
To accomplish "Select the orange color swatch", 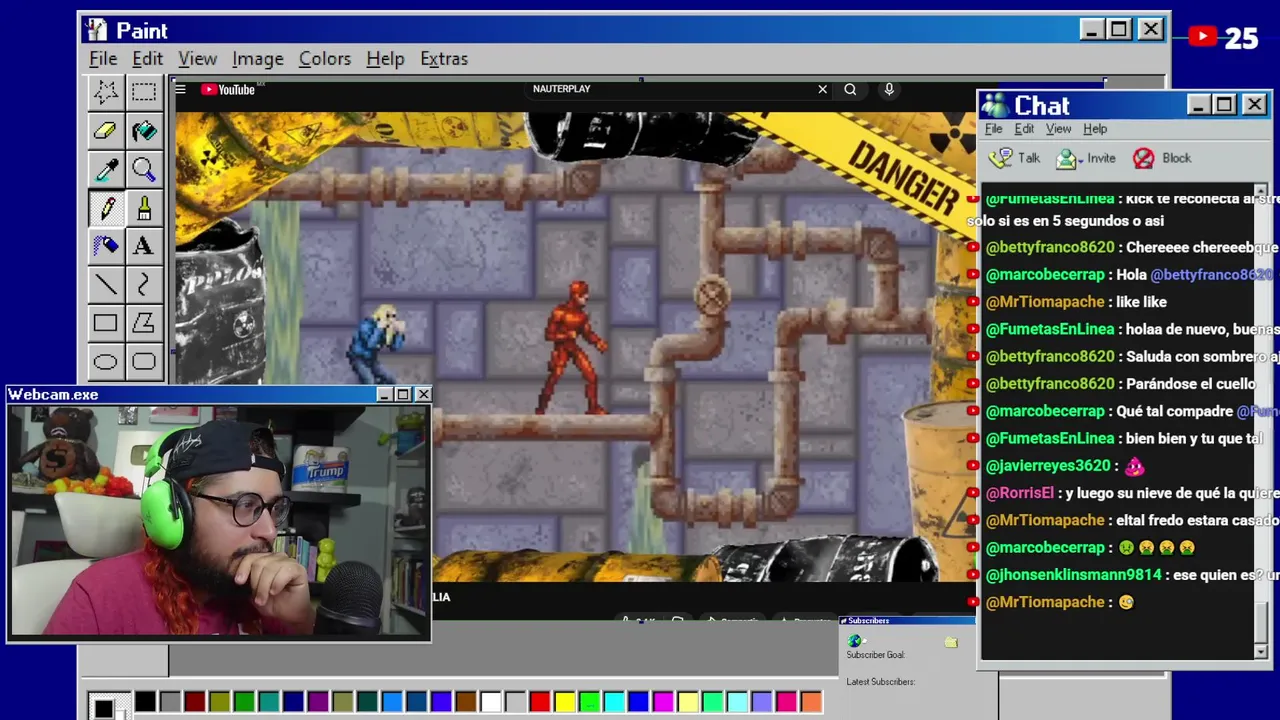I will point(811,702).
